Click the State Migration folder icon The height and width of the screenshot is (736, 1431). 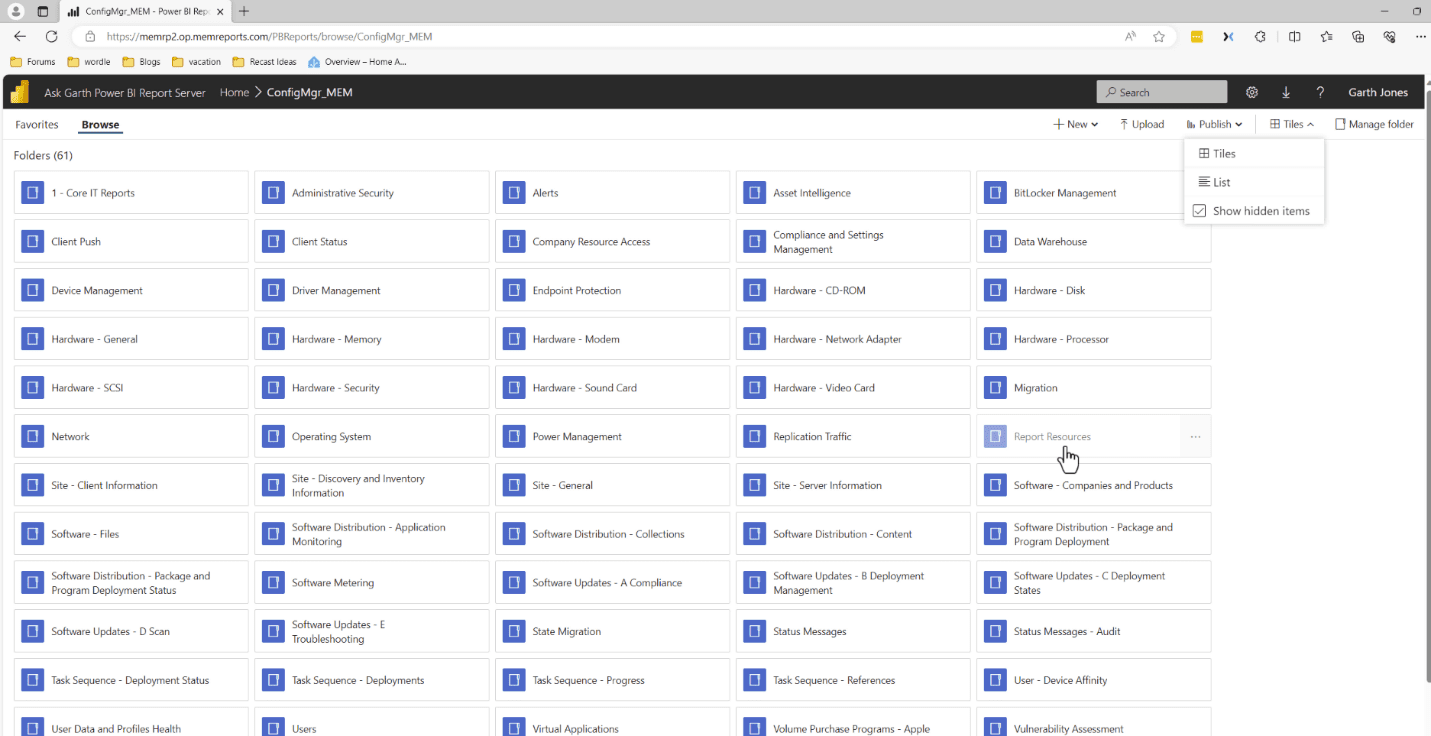tap(514, 632)
